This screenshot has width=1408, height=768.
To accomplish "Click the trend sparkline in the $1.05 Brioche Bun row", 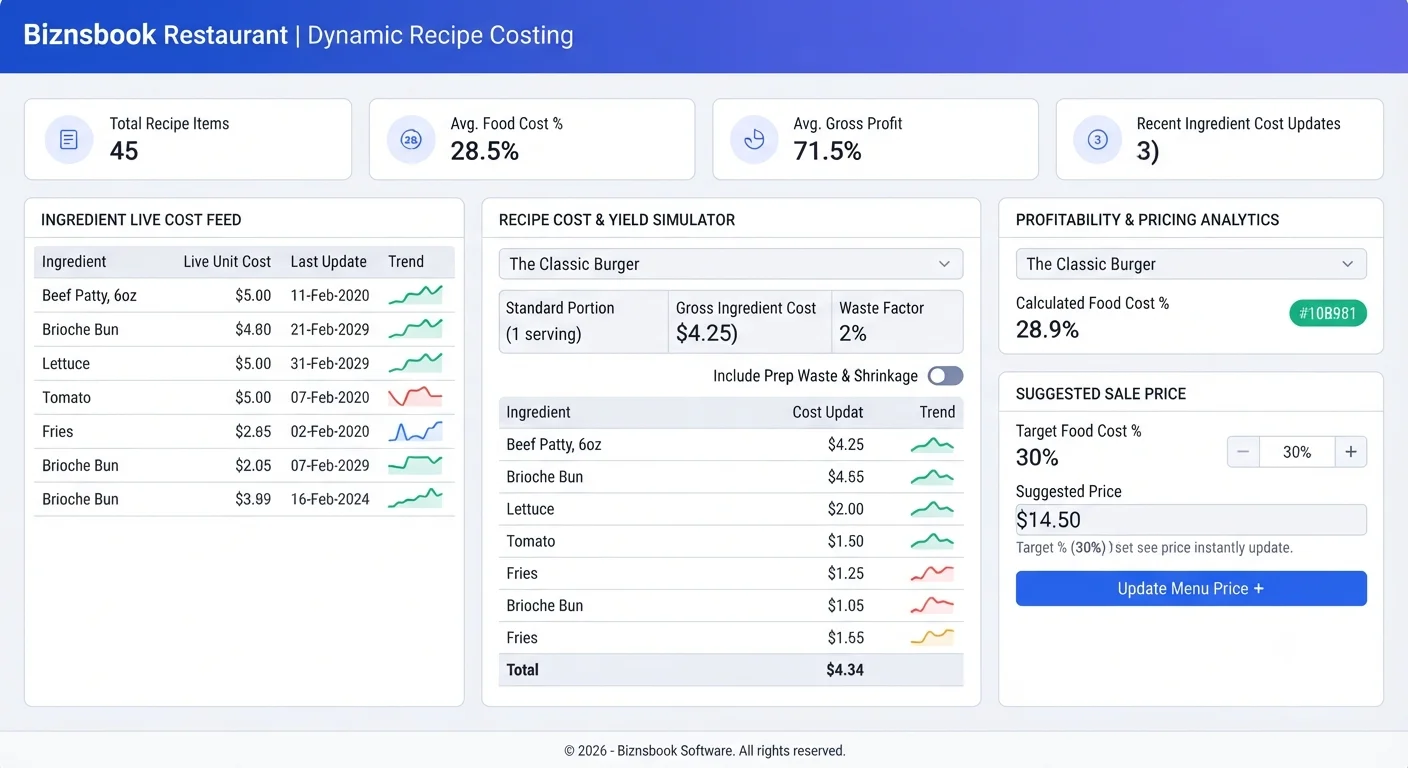I will point(932,605).
